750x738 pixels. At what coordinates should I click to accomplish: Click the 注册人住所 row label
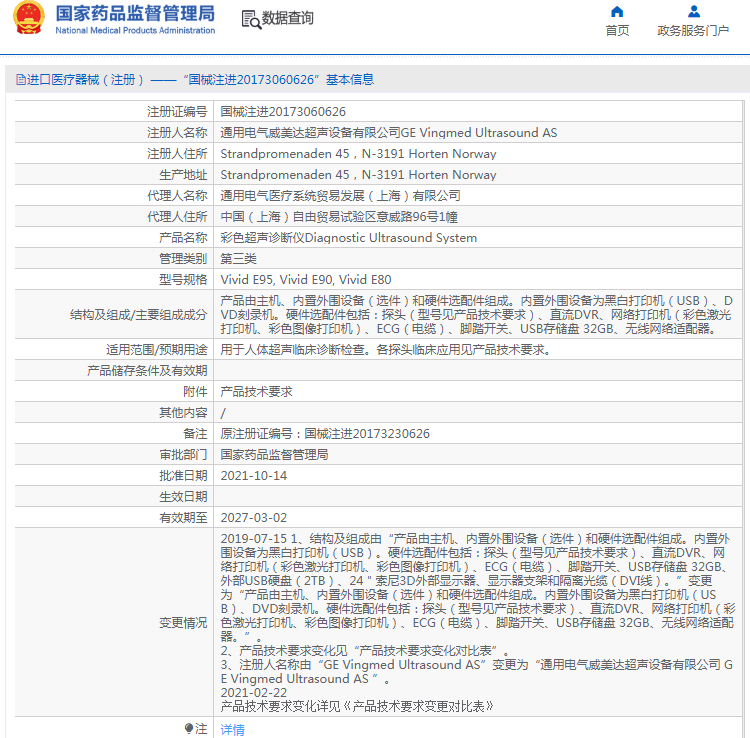tap(177, 154)
